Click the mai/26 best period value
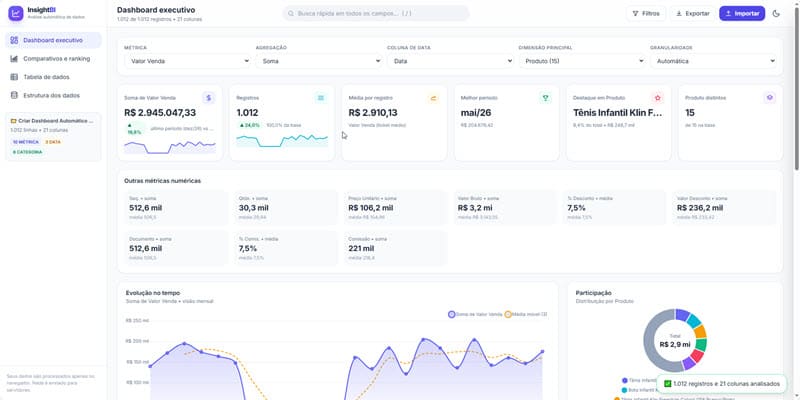This screenshot has height=400, width=800. click(476, 113)
